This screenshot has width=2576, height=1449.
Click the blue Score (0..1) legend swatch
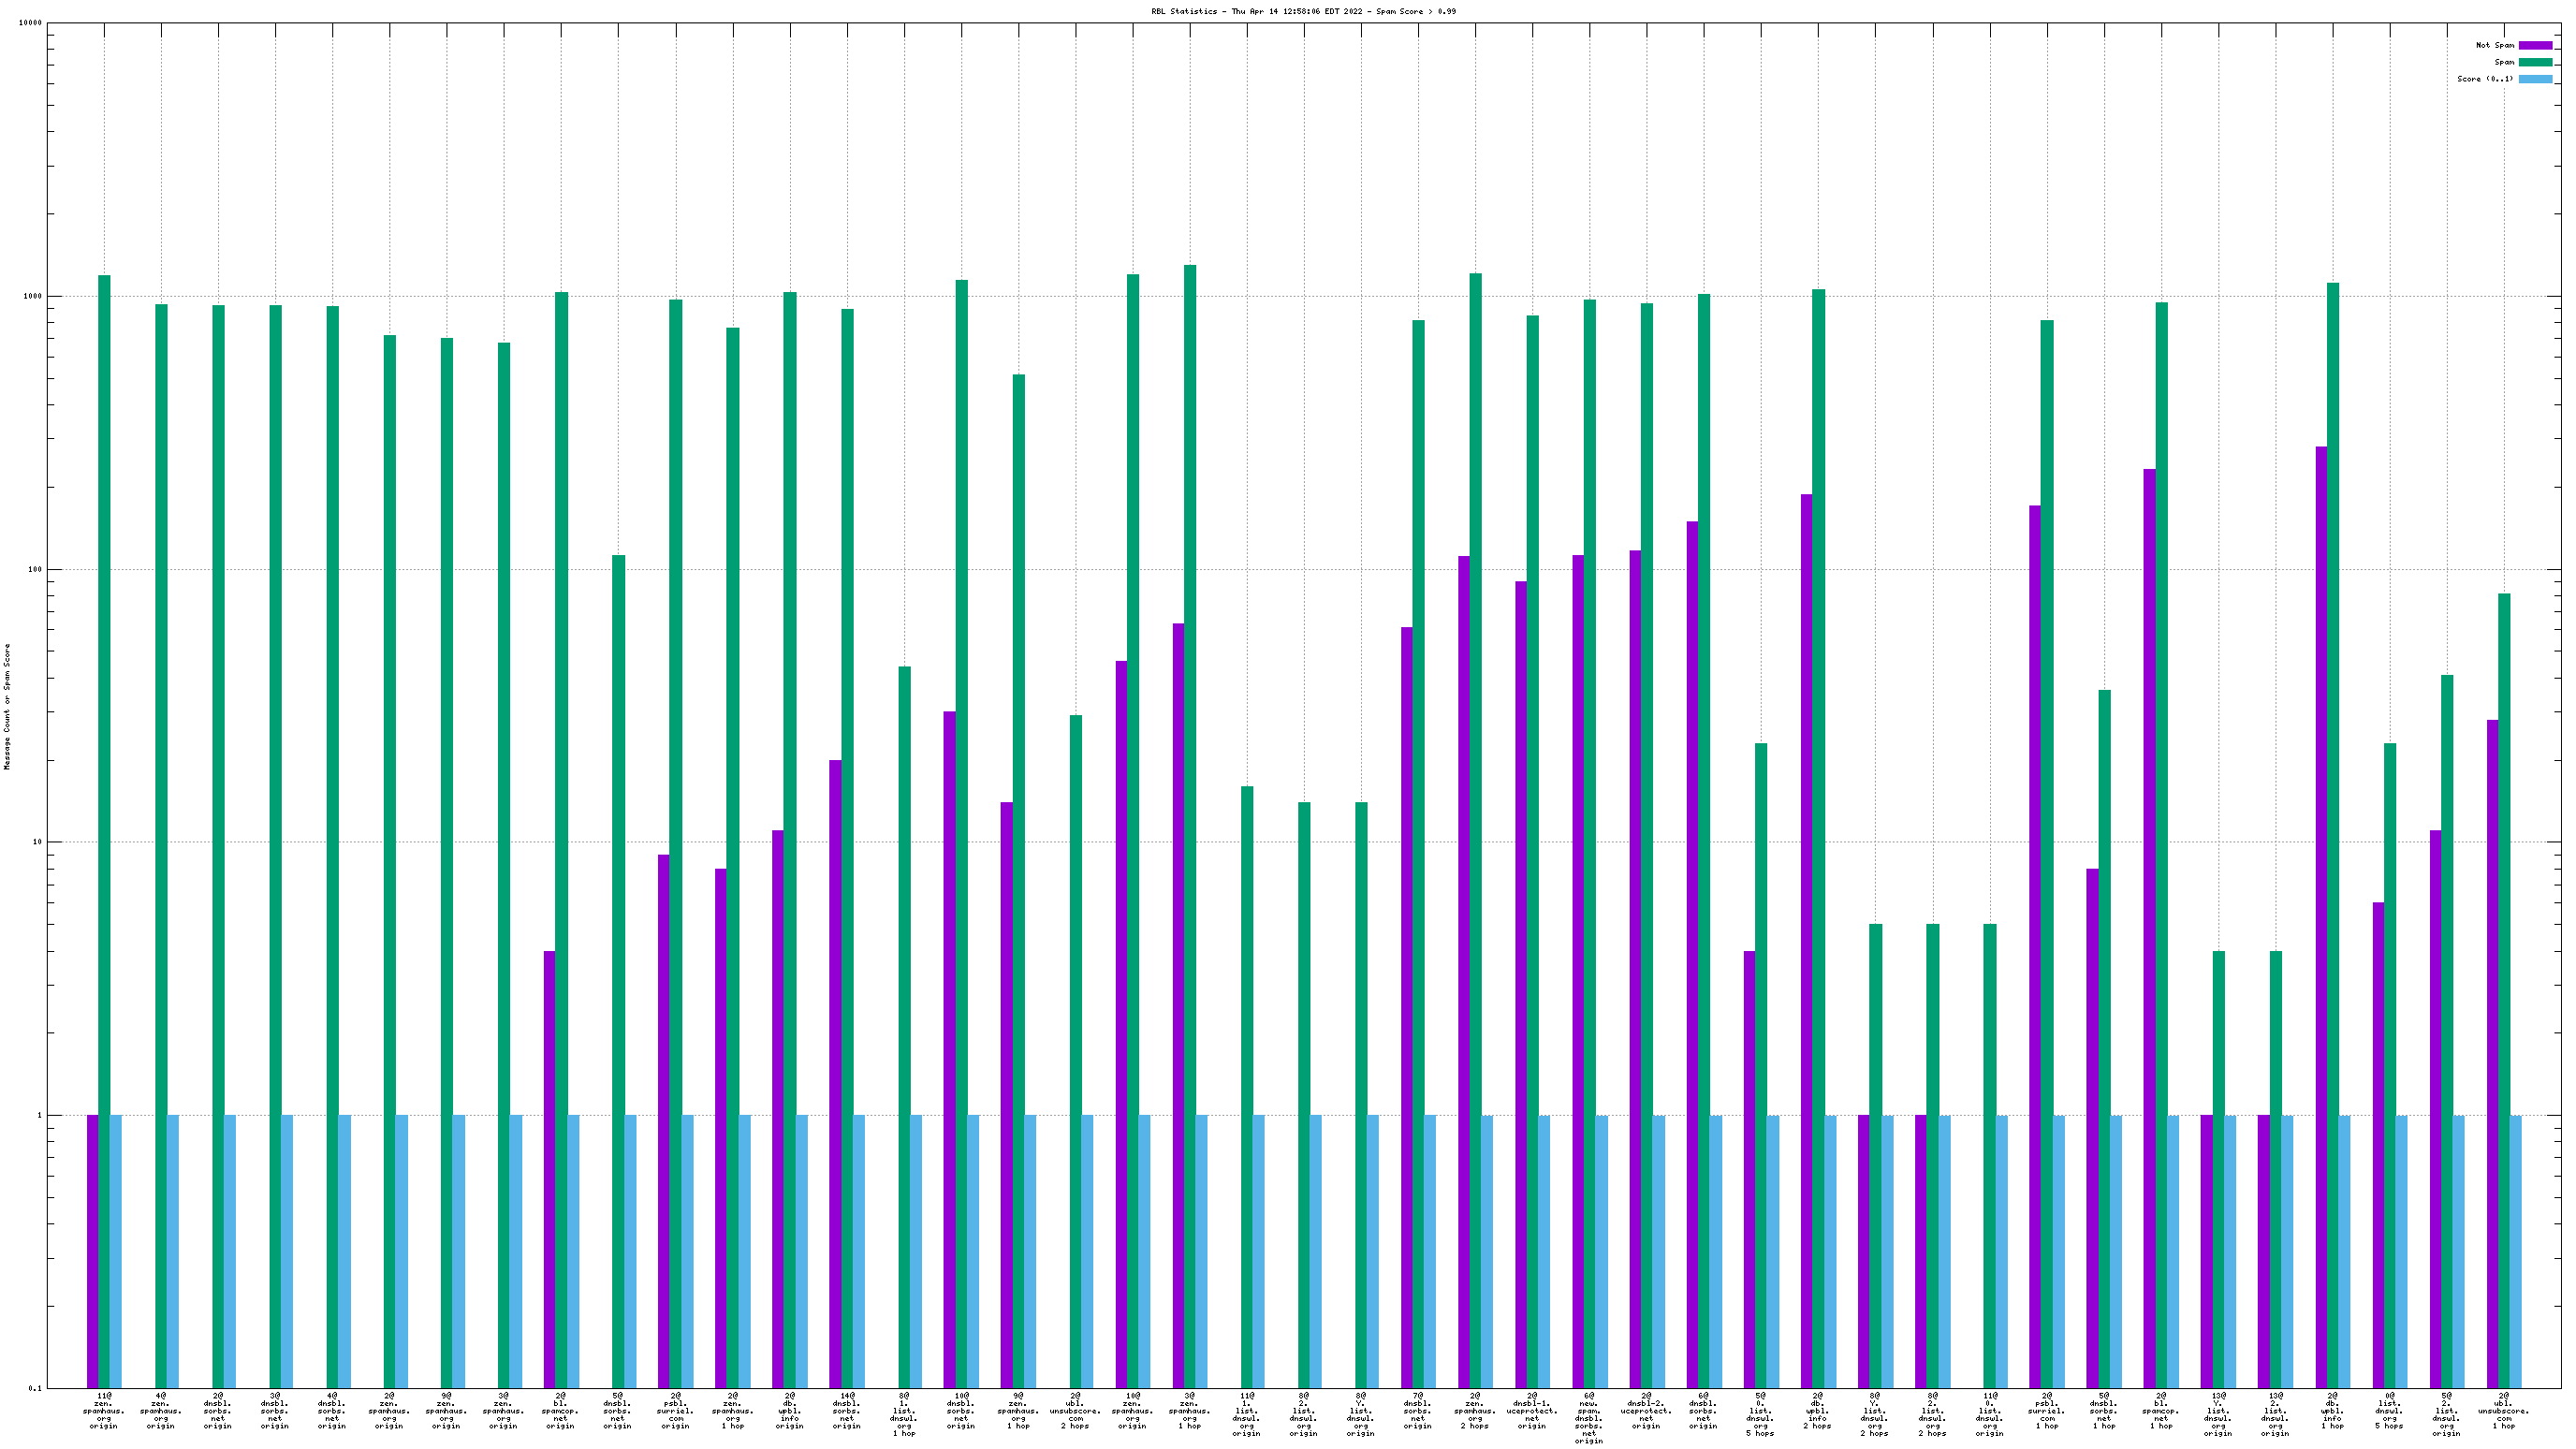point(2535,79)
